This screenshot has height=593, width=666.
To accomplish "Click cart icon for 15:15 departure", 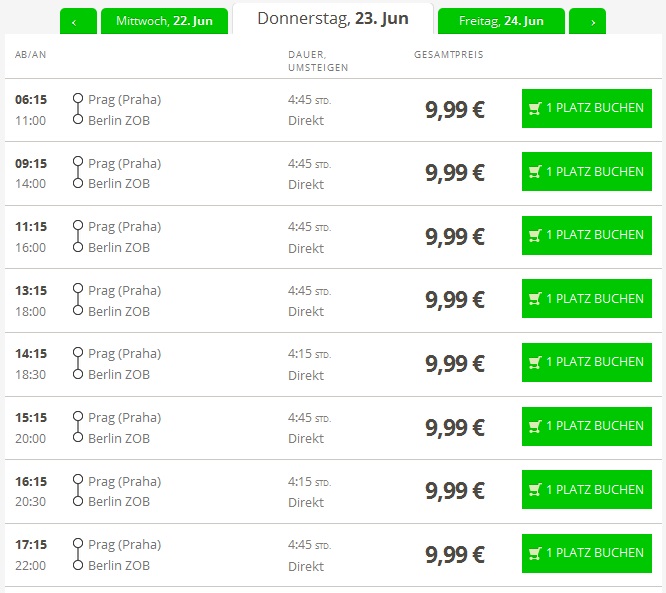I will coord(535,426).
